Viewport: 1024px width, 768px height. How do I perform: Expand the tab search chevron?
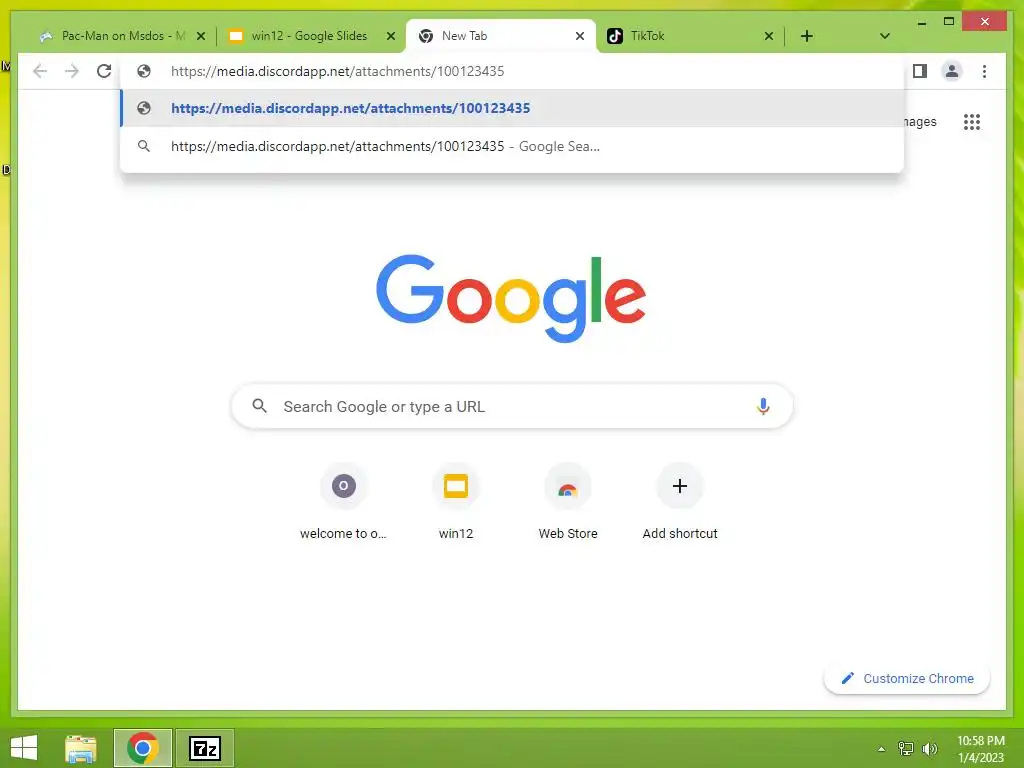[x=885, y=36]
